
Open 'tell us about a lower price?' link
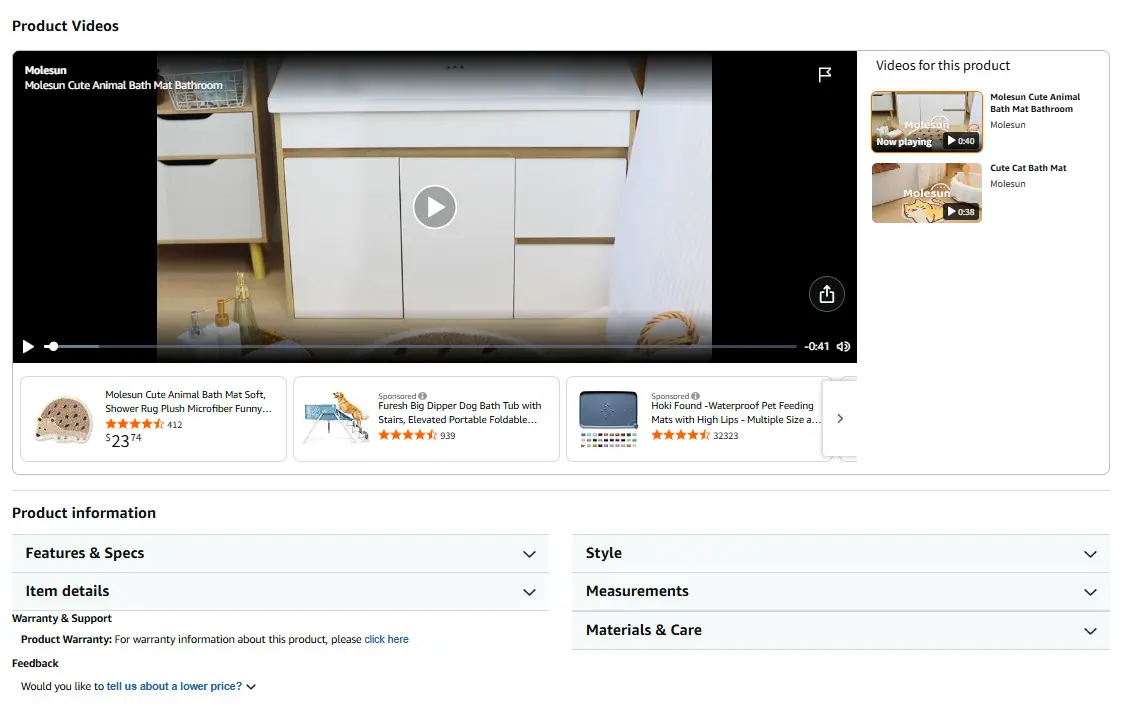pos(174,686)
